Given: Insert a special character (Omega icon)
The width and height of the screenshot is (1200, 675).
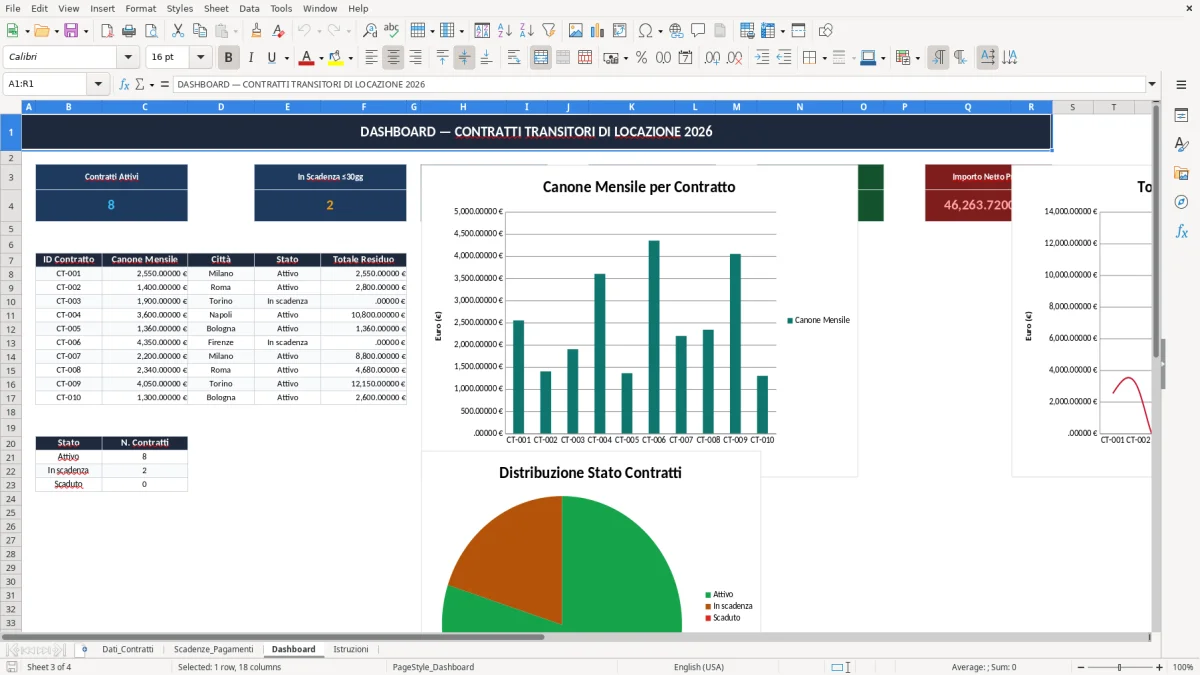Looking at the screenshot, I should tap(645, 31).
